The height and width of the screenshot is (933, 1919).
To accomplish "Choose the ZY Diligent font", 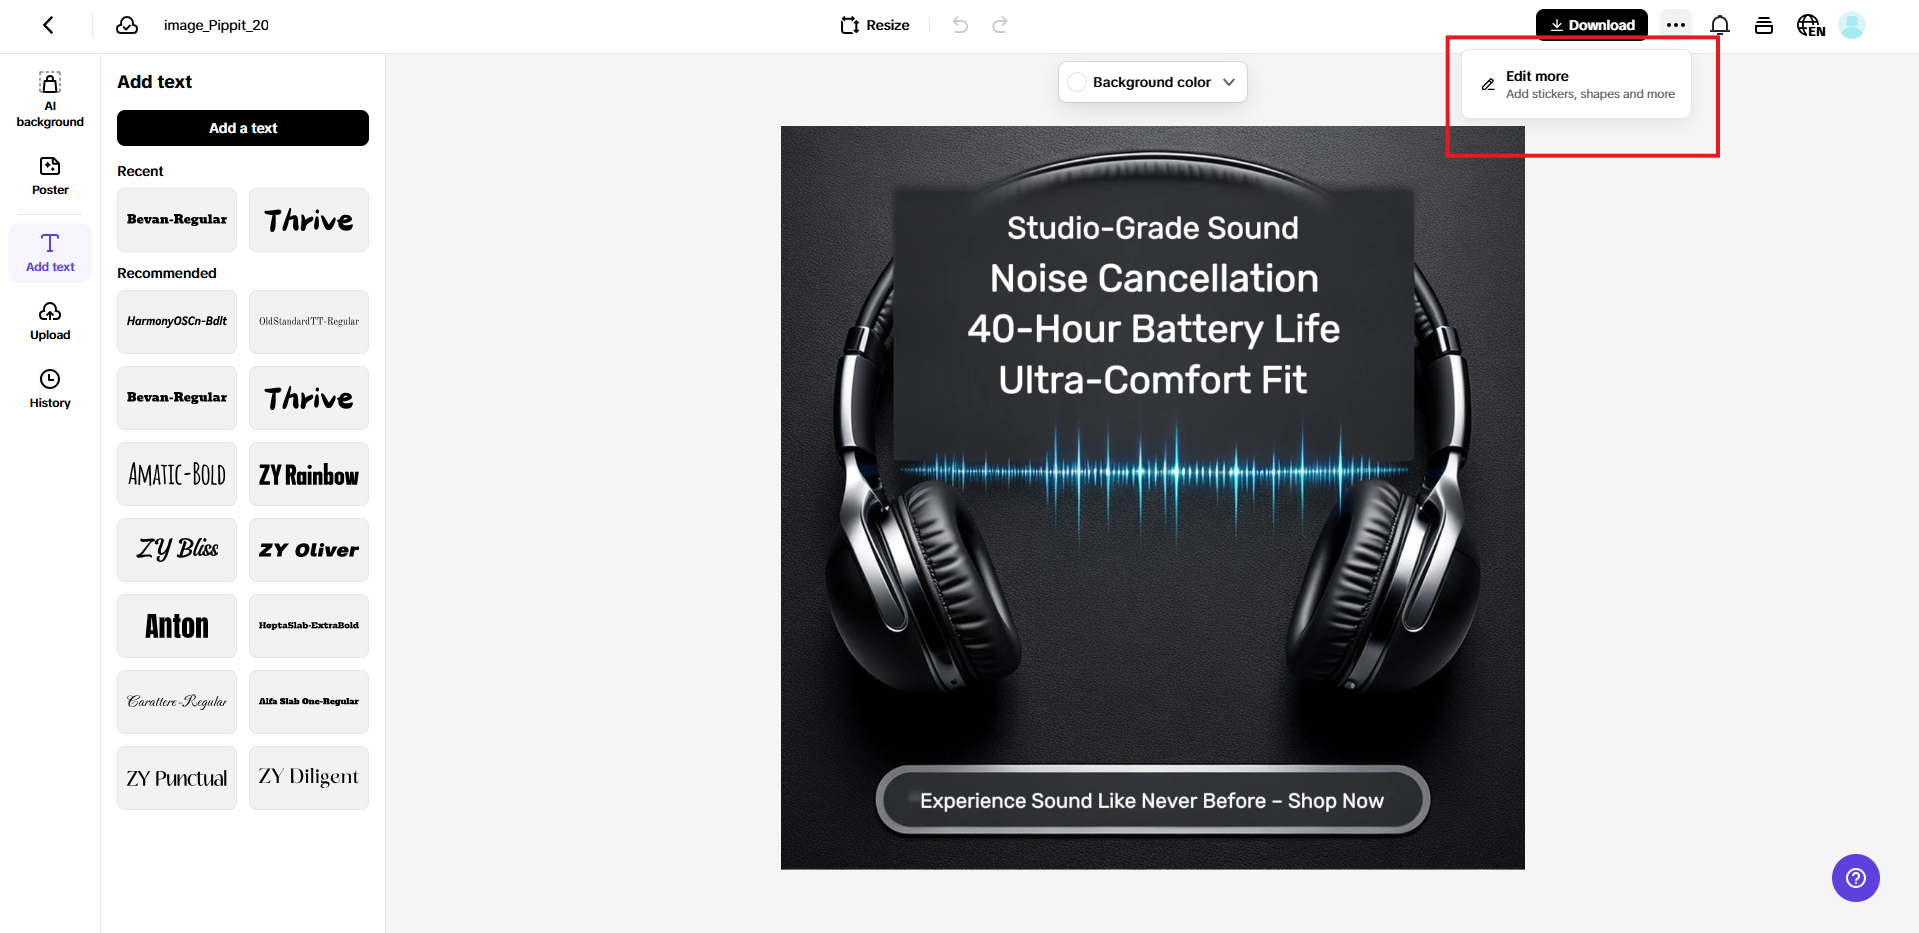I will (309, 778).
